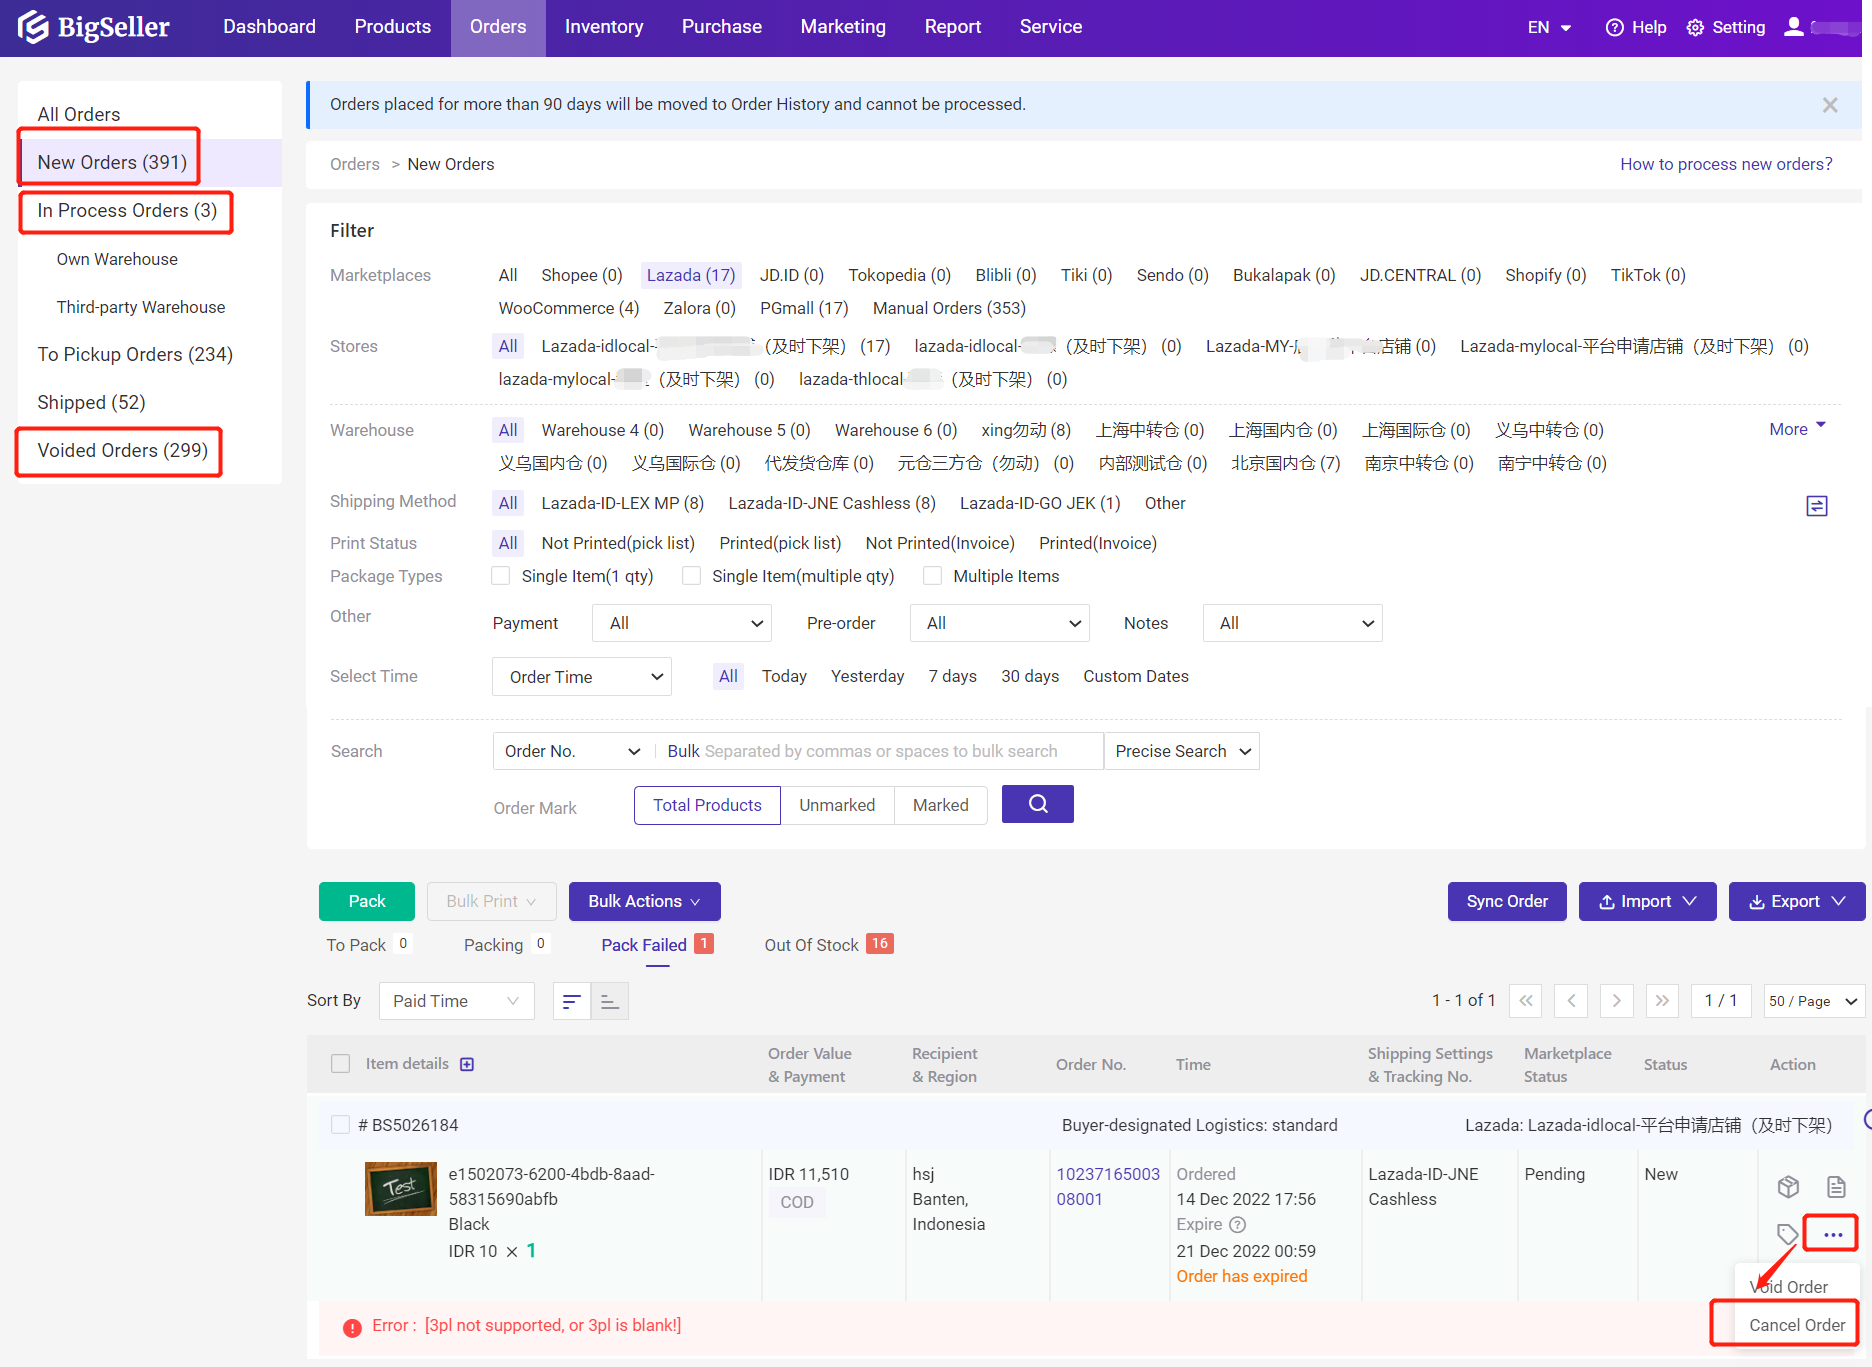The image size is (1872, 1367).
Task: Open the Paid Time sort dropdown
Action: click(457, 1001)
